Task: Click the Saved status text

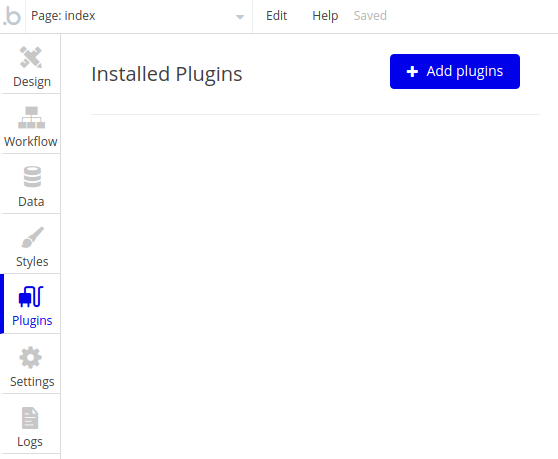Action: point(370,16)
